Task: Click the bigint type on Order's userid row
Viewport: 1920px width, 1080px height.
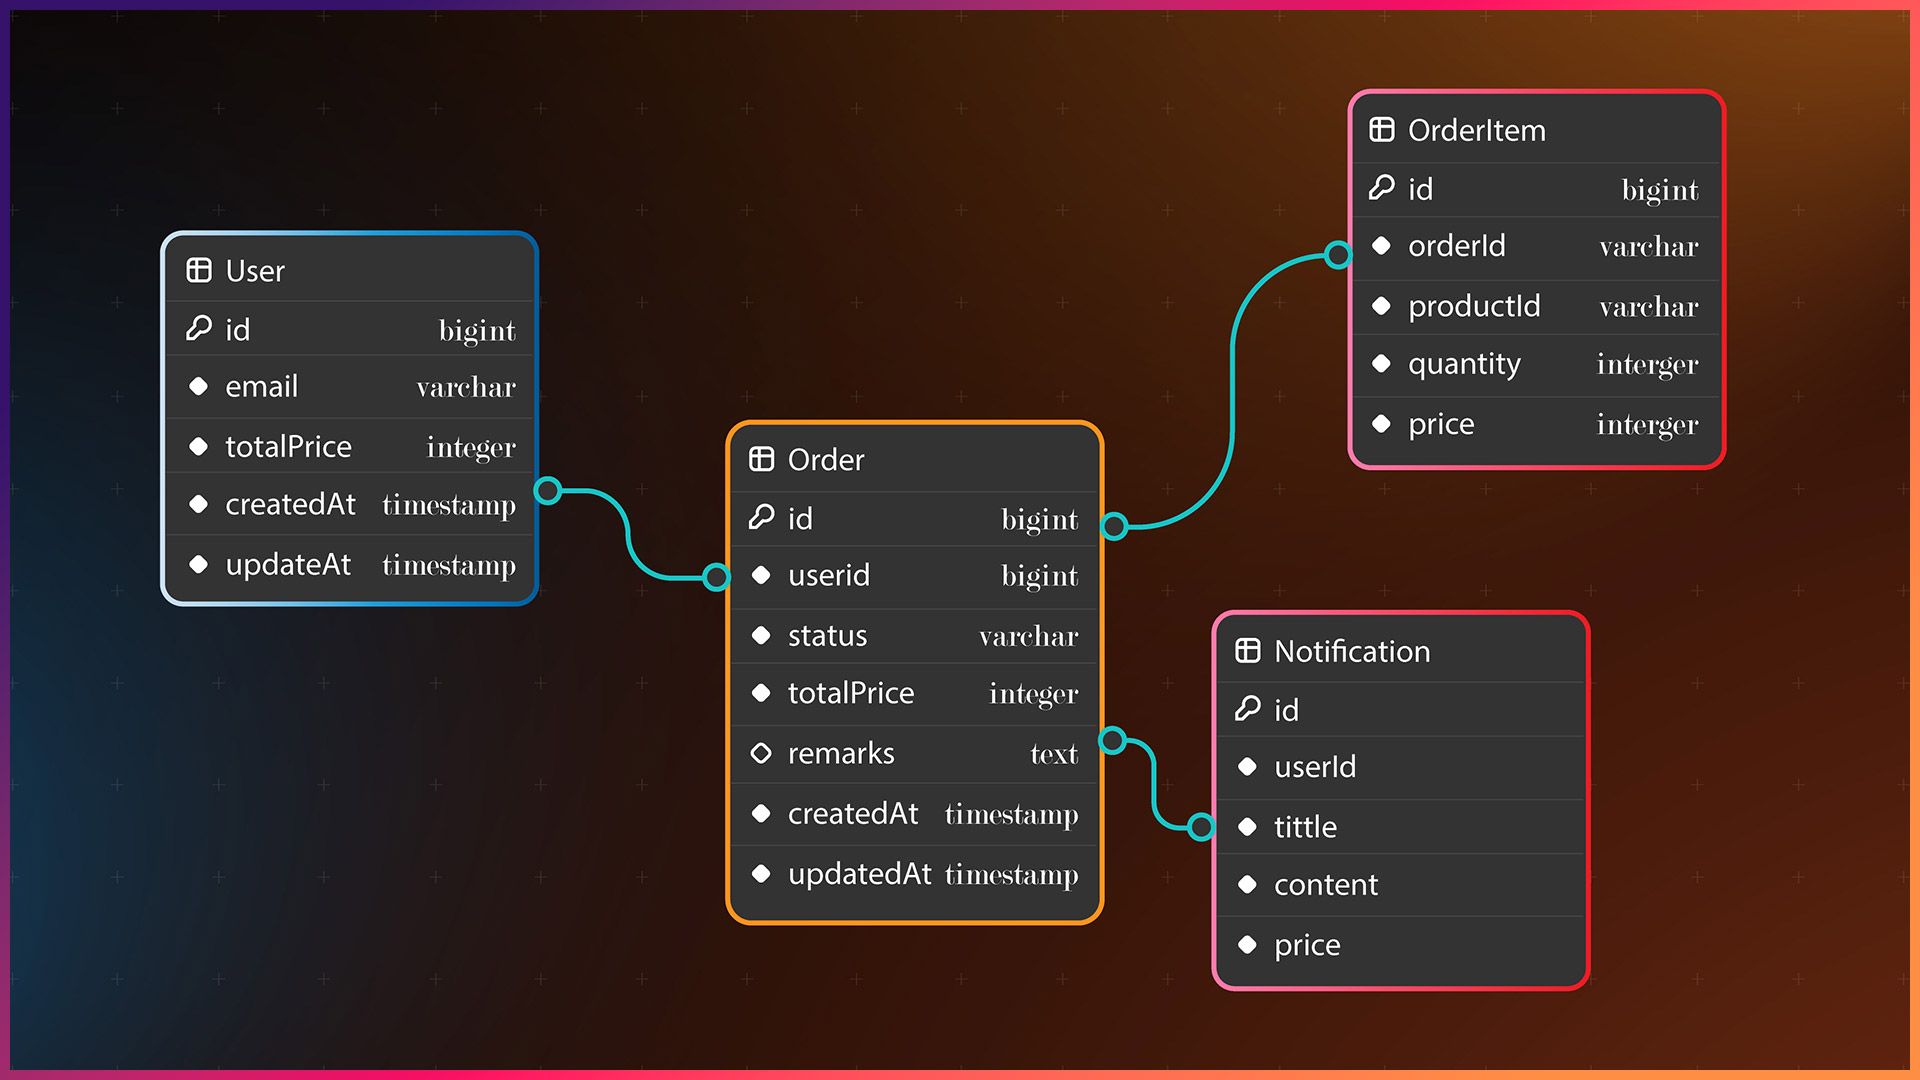Action: pyautogui.click(x=1040, y=577)
